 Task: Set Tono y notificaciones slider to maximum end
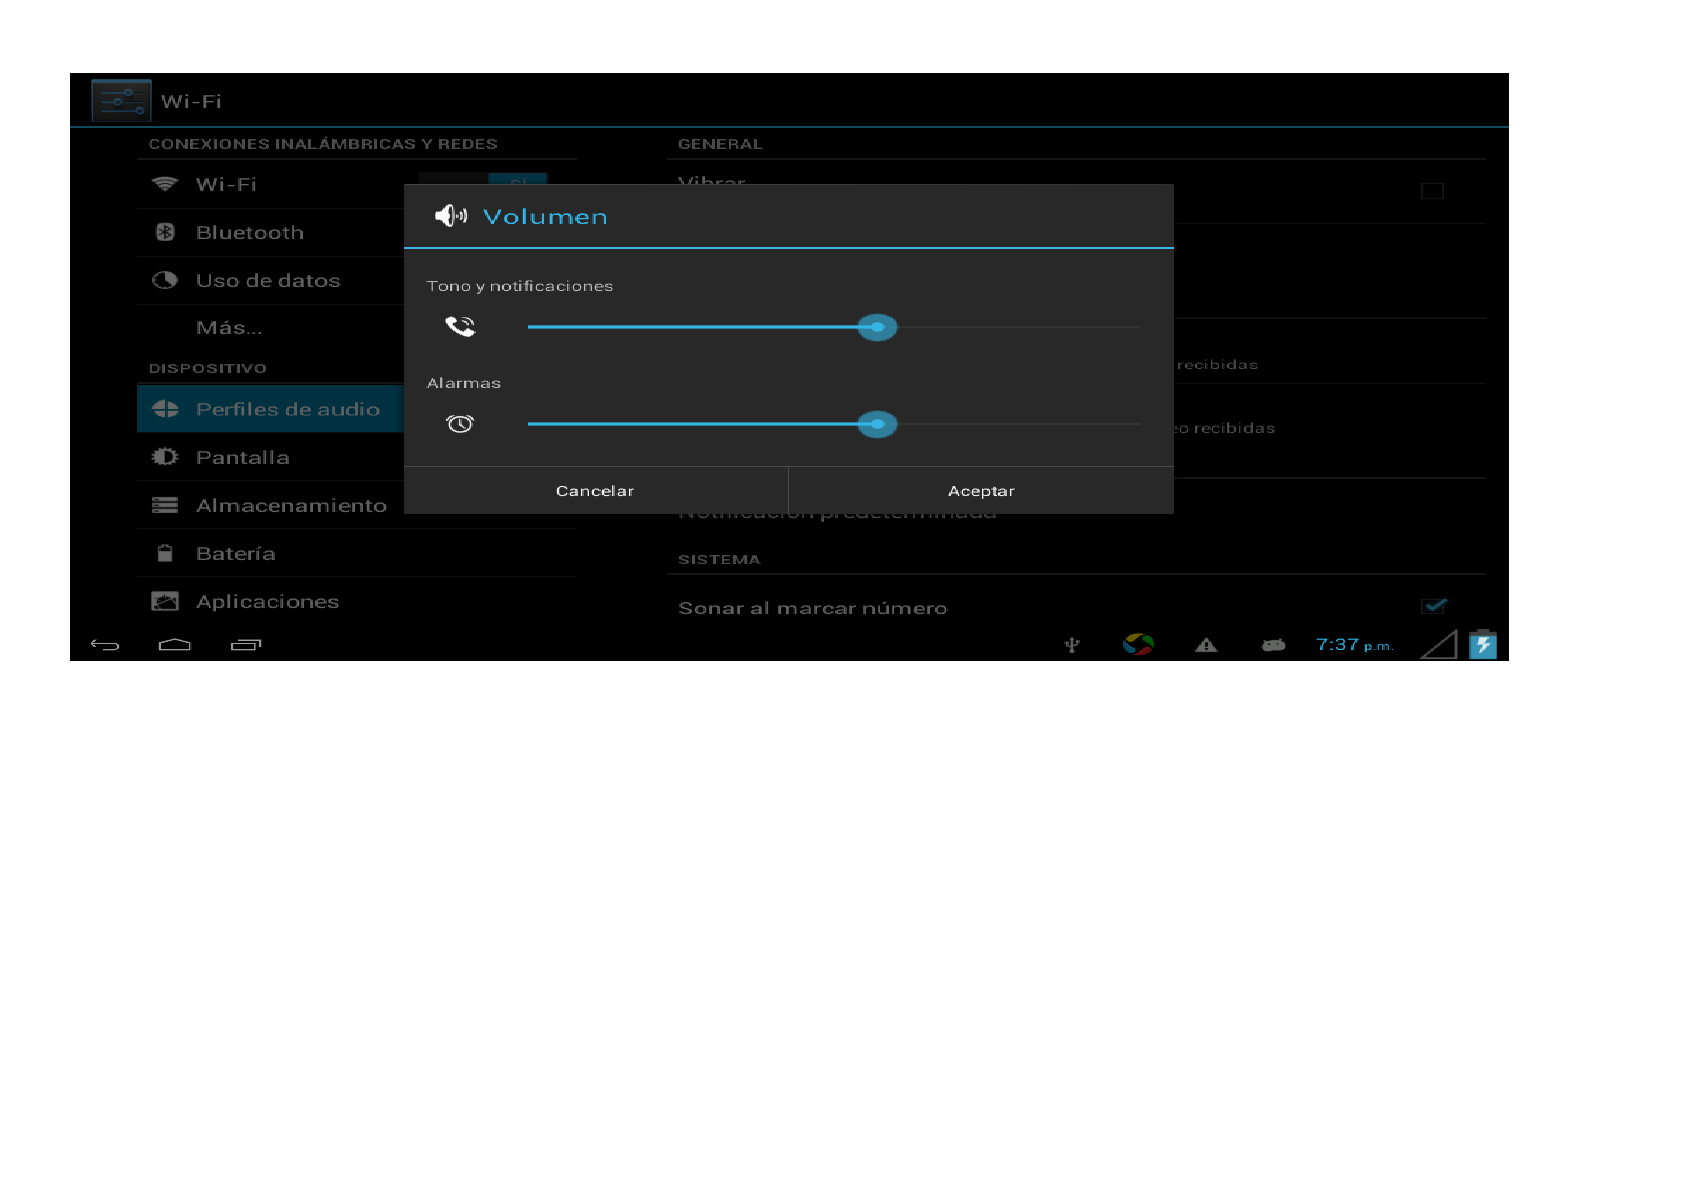[x=1137, y=327]
